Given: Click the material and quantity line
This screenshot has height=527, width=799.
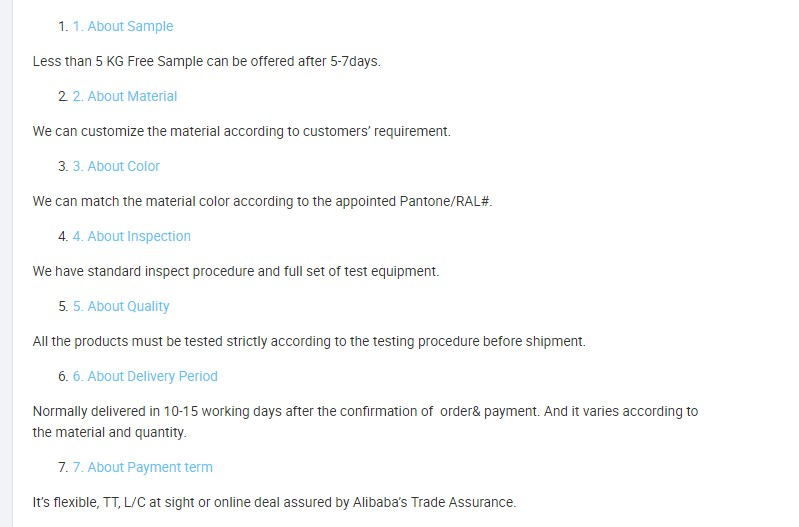Looking at the screenshot, I should pos(110,432).
